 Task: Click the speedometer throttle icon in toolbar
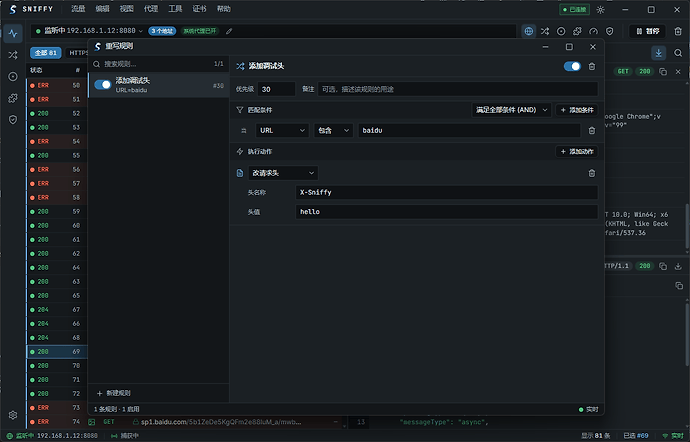coord(594,31)
